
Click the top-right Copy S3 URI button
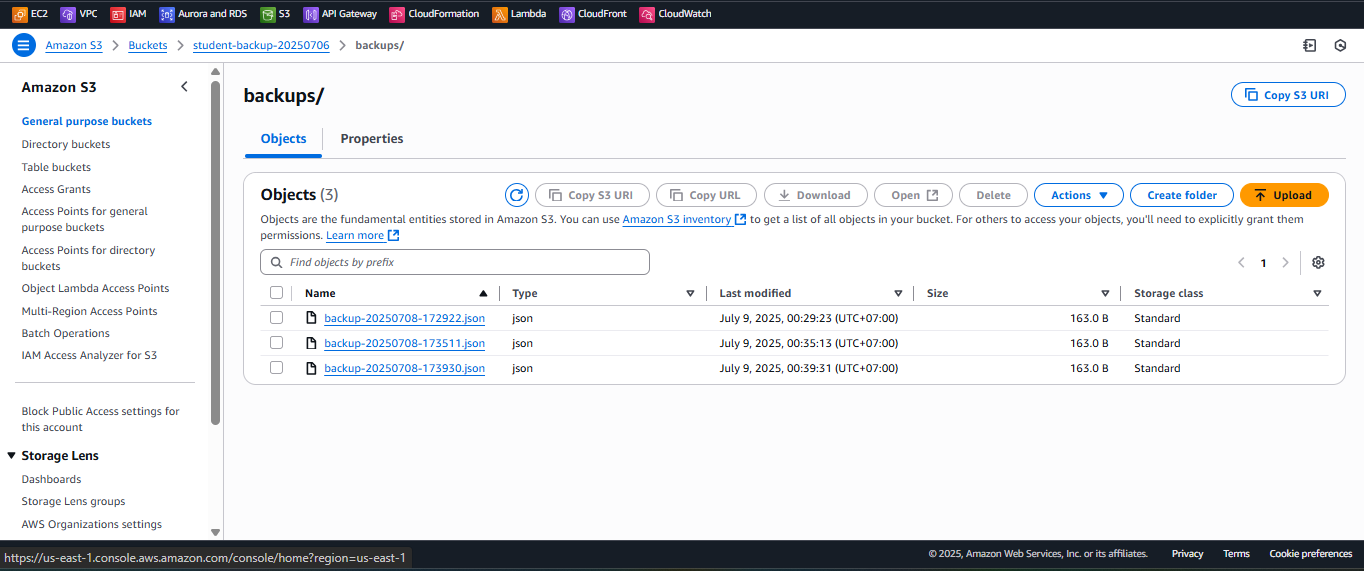pyautogui.click(x=1286, y=95)
